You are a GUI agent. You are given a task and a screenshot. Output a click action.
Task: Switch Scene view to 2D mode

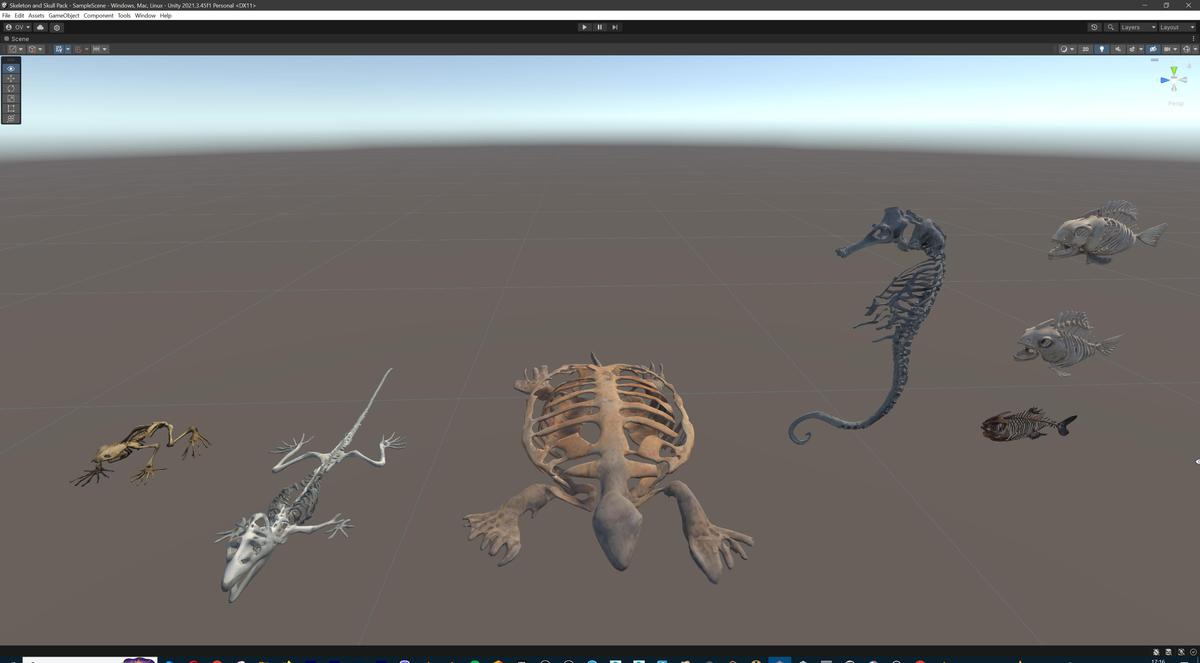click(x=1085, y=49)
